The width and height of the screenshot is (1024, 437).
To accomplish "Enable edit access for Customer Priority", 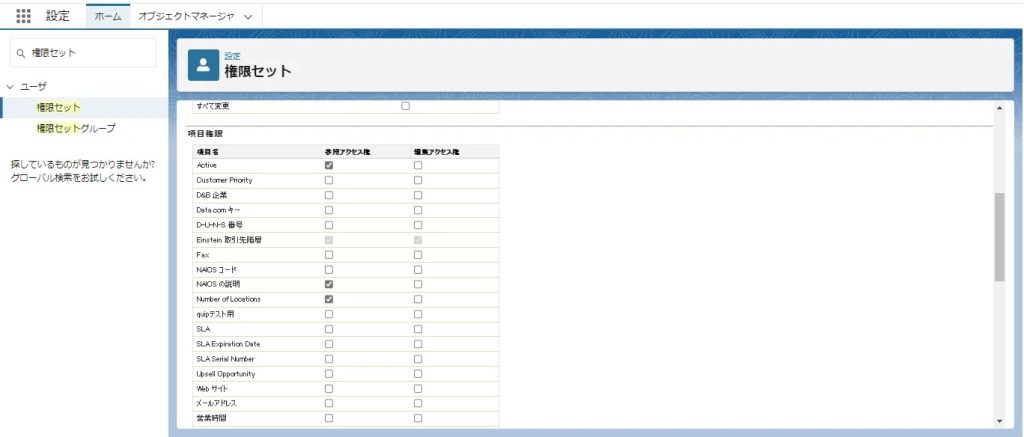I will [418, 180].
